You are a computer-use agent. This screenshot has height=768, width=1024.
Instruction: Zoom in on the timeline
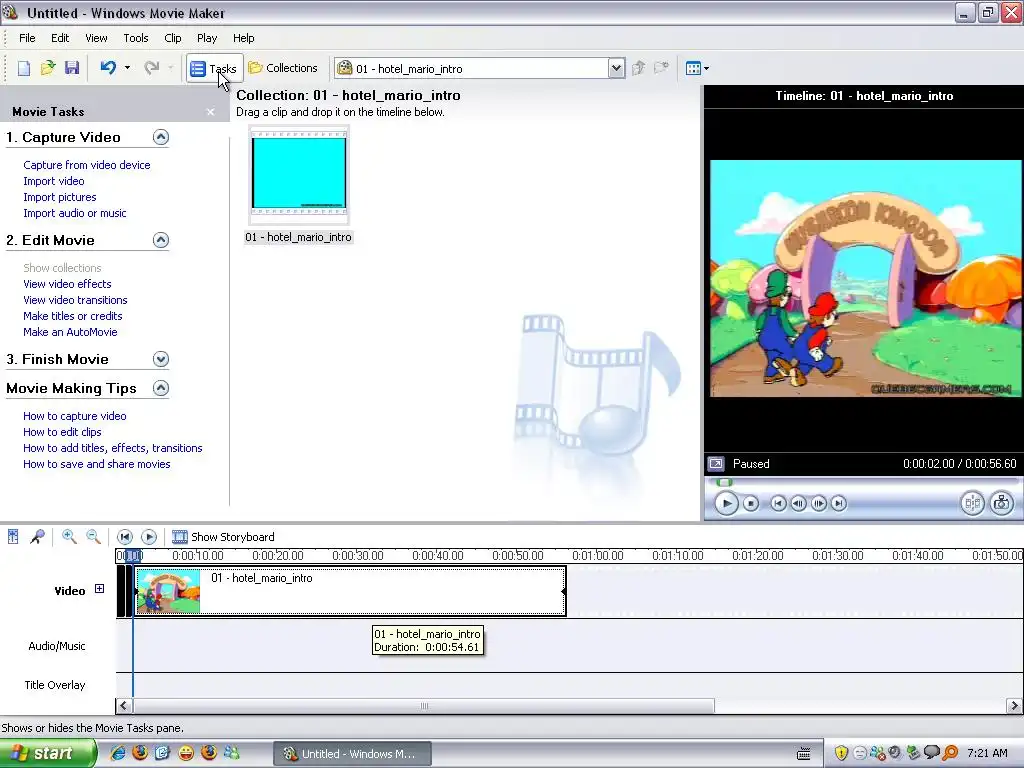69,537
